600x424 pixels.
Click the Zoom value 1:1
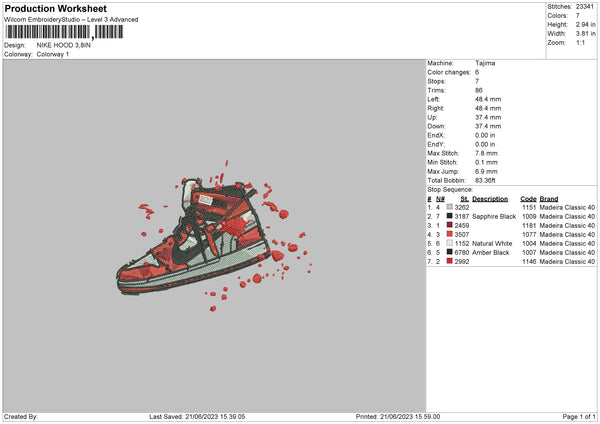pyautogui.click(x=580, y=42)
